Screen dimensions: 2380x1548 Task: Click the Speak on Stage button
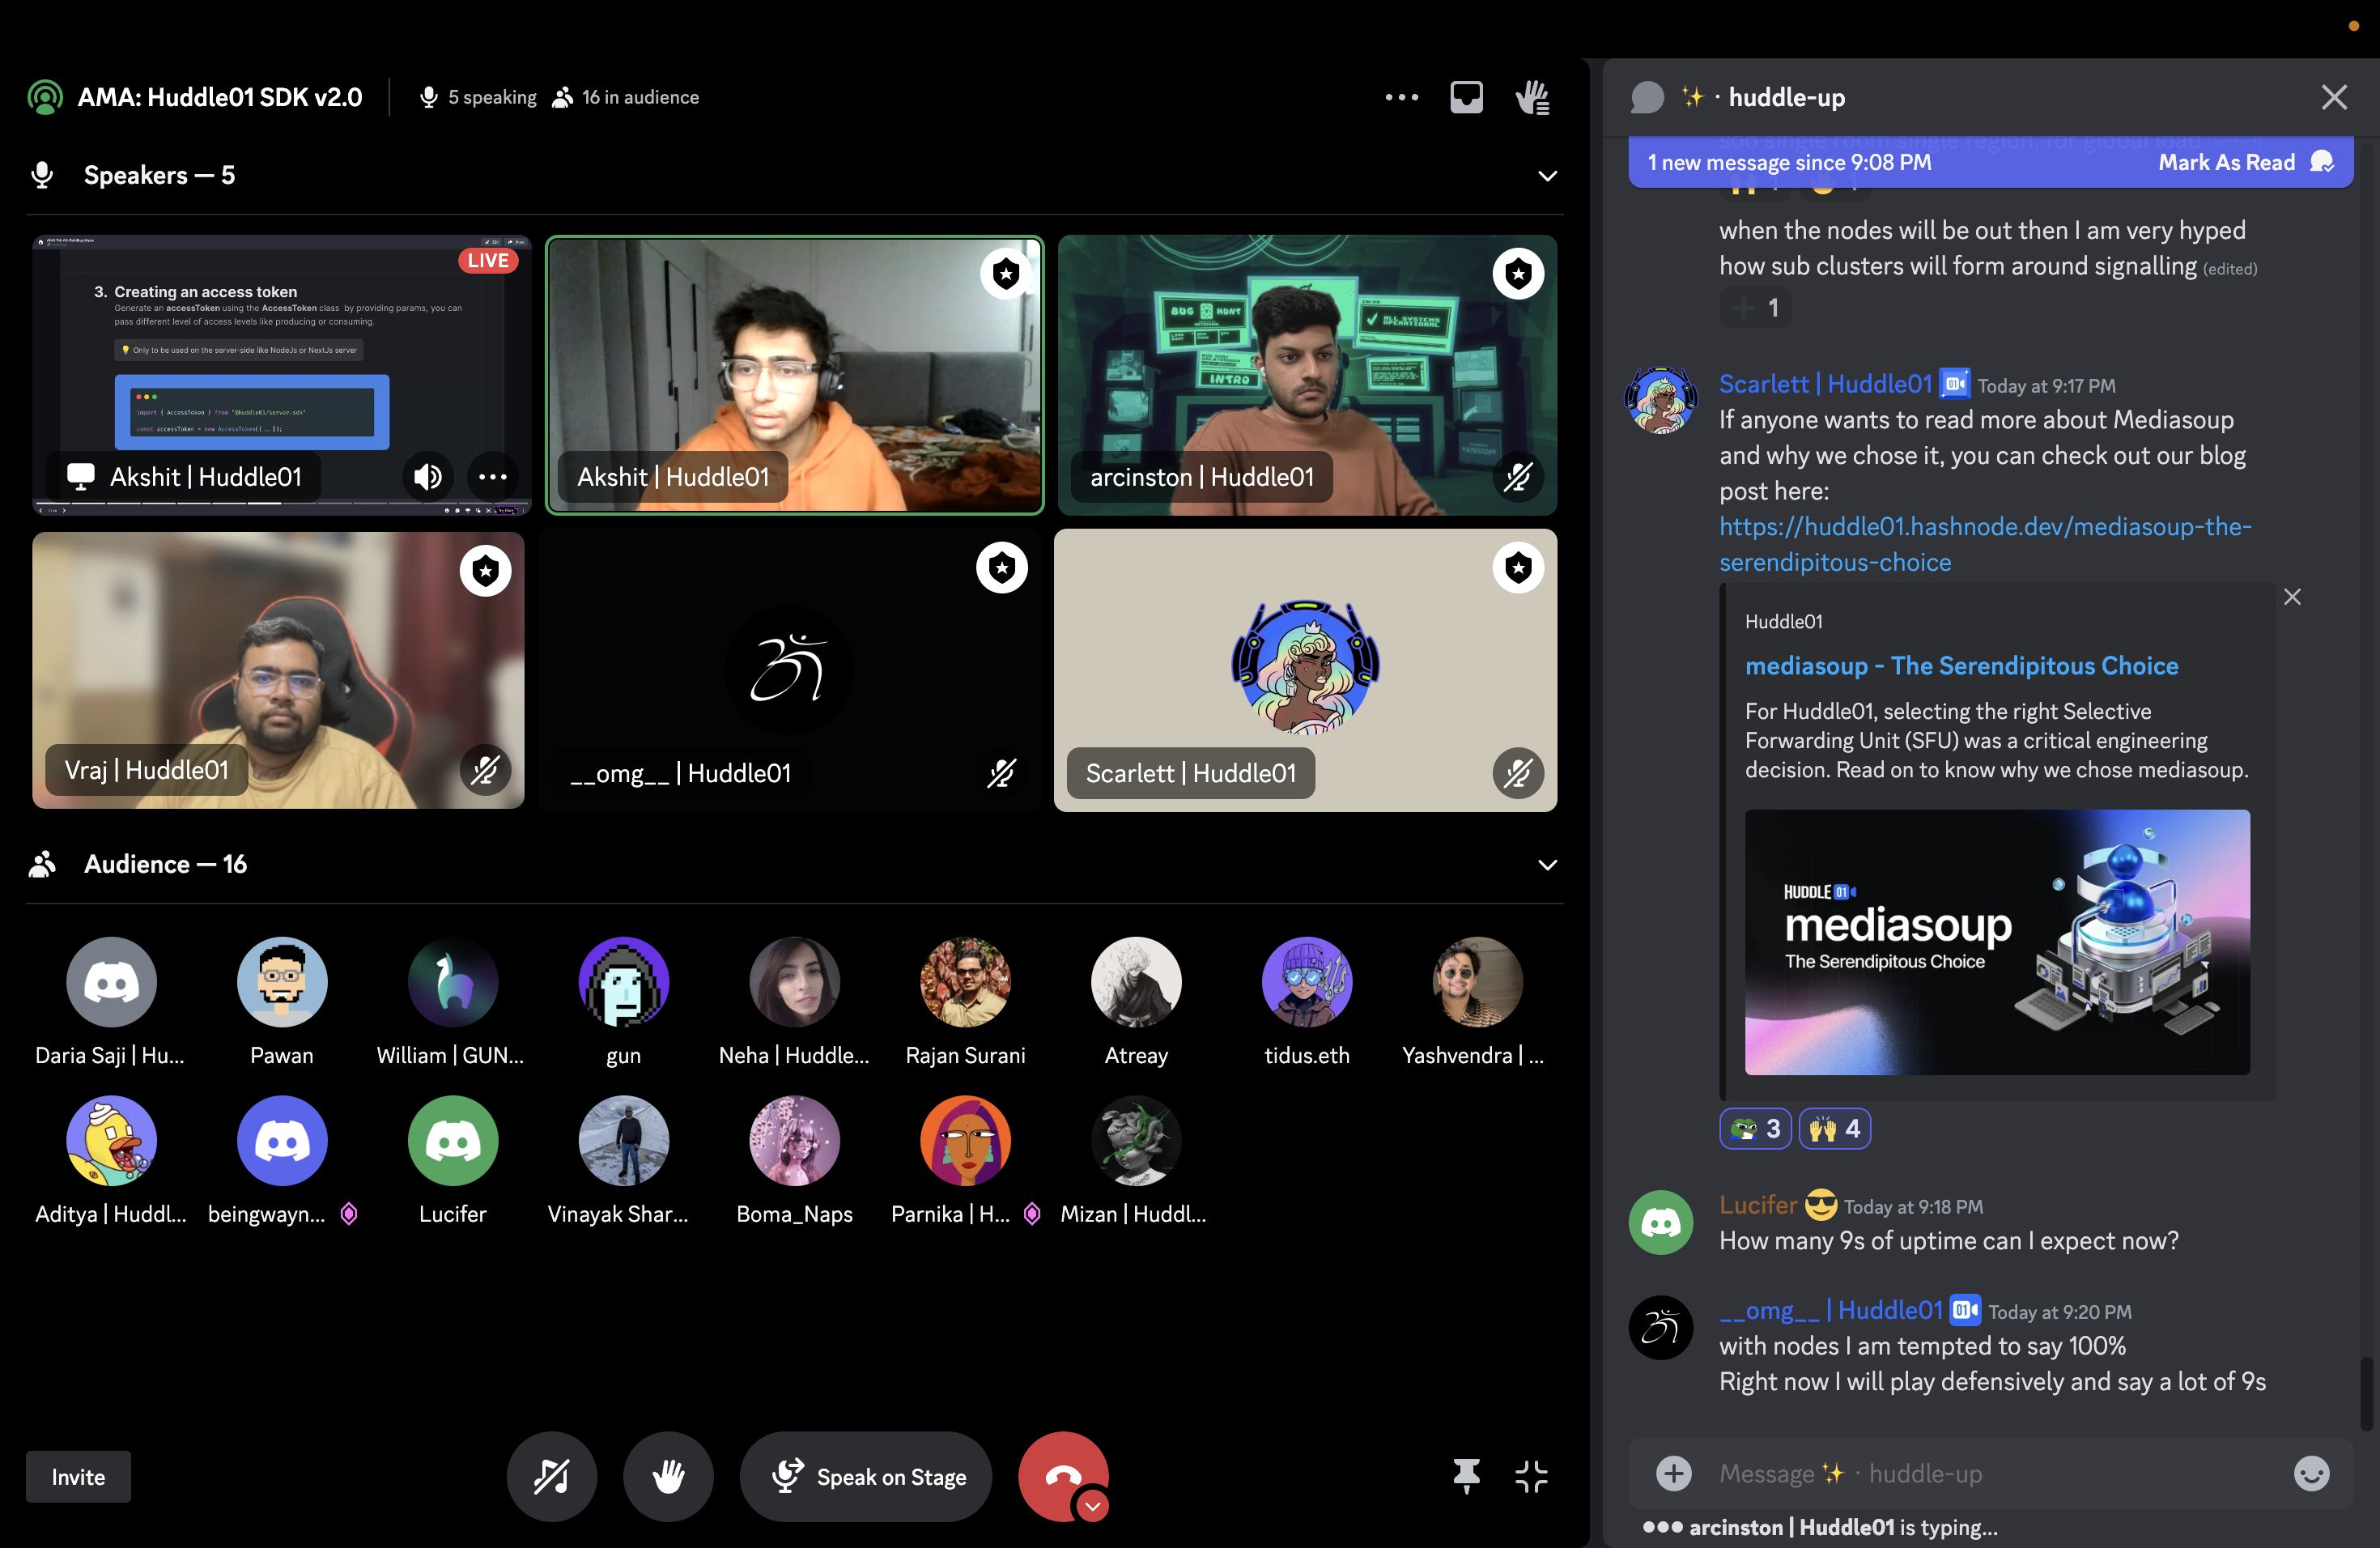(x=866, y=1476)
